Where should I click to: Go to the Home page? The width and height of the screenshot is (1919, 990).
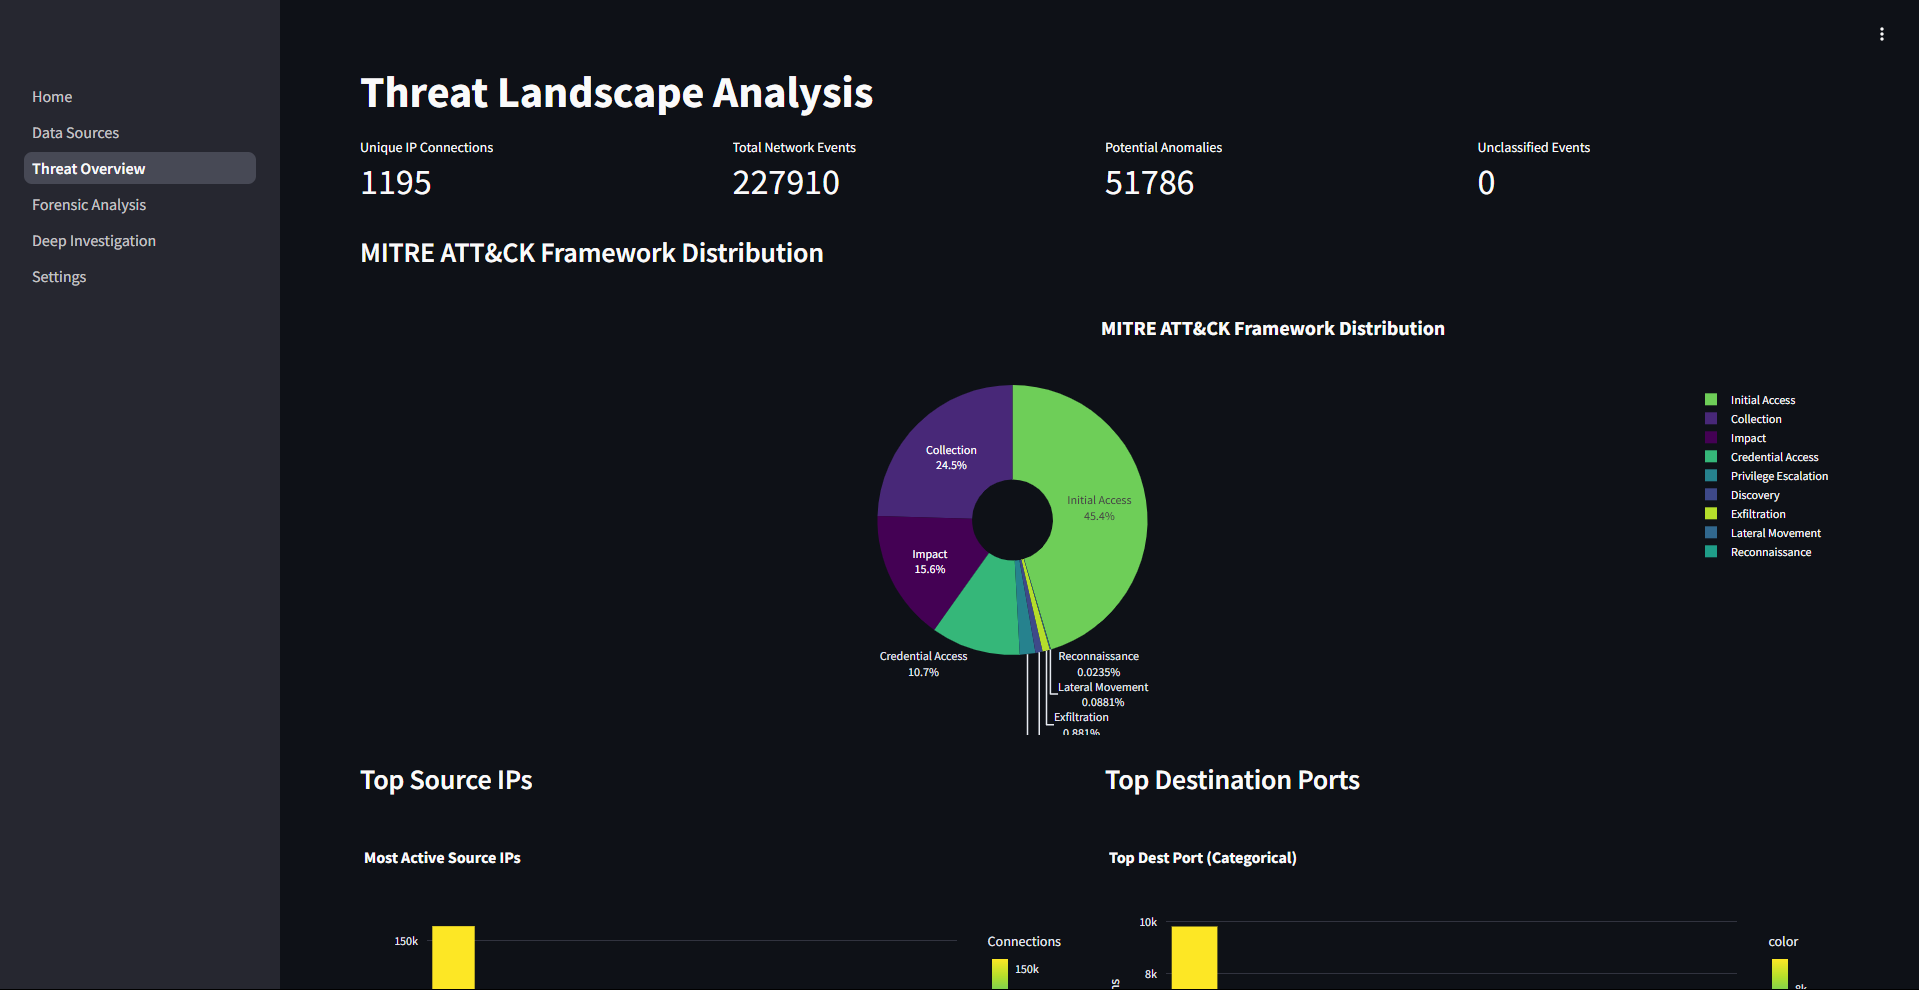coord(52,97)
